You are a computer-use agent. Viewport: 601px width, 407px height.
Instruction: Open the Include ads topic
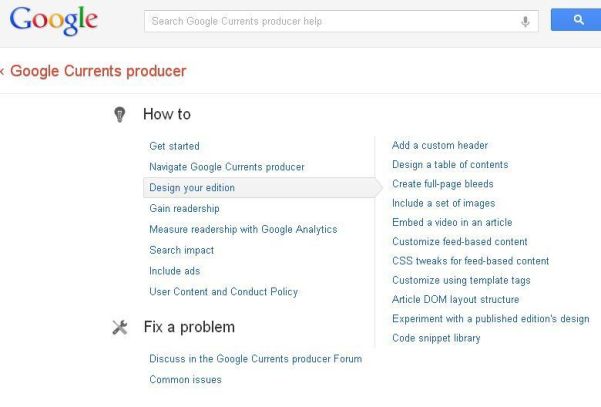click(x=174, y=271)
